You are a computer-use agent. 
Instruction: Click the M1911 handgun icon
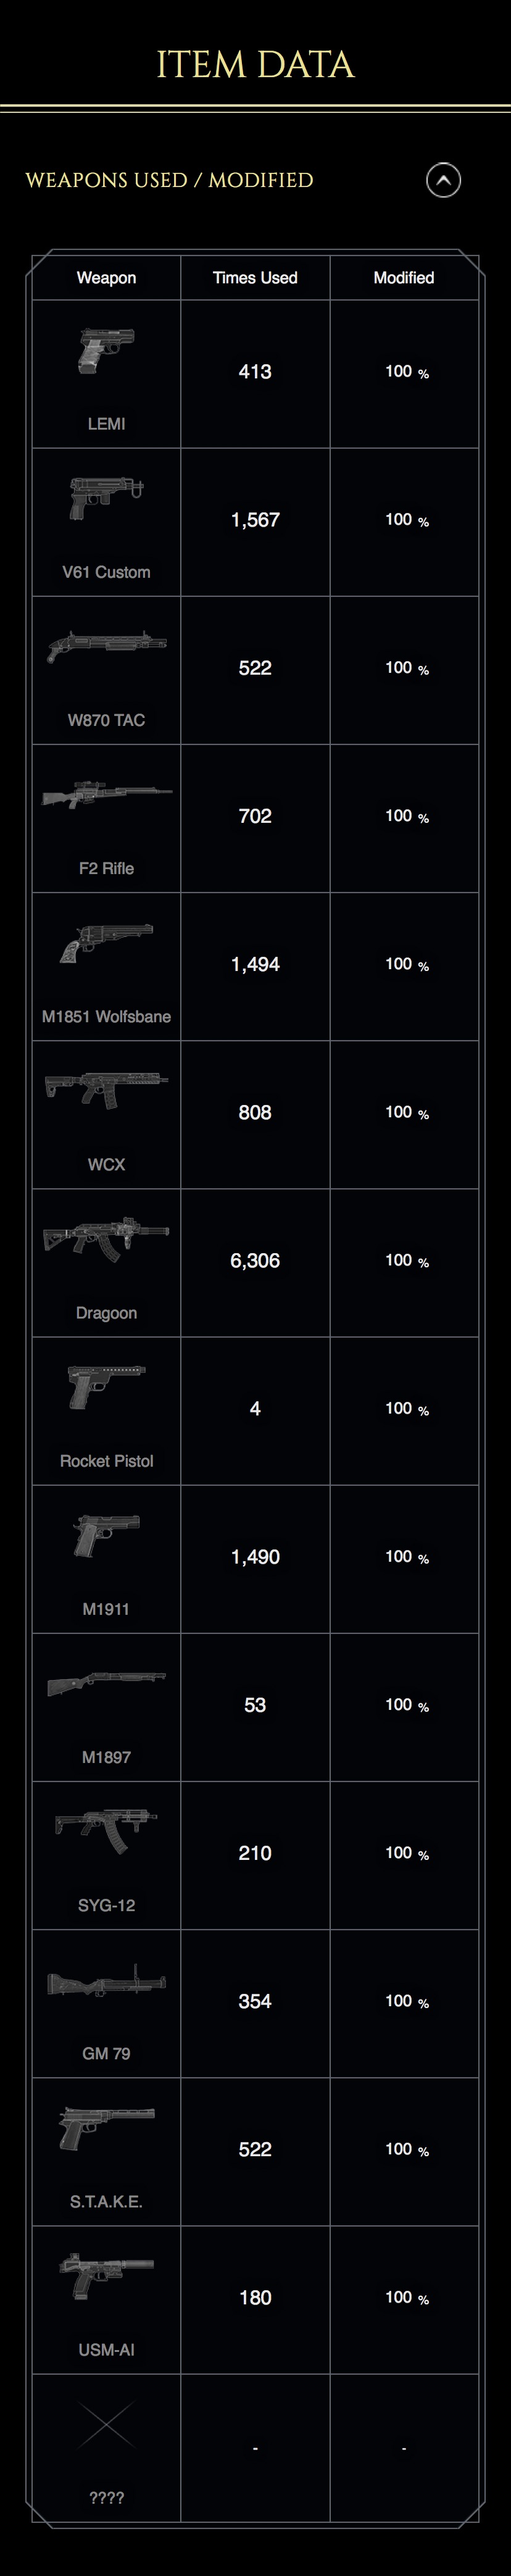[x=106, y=1535]
